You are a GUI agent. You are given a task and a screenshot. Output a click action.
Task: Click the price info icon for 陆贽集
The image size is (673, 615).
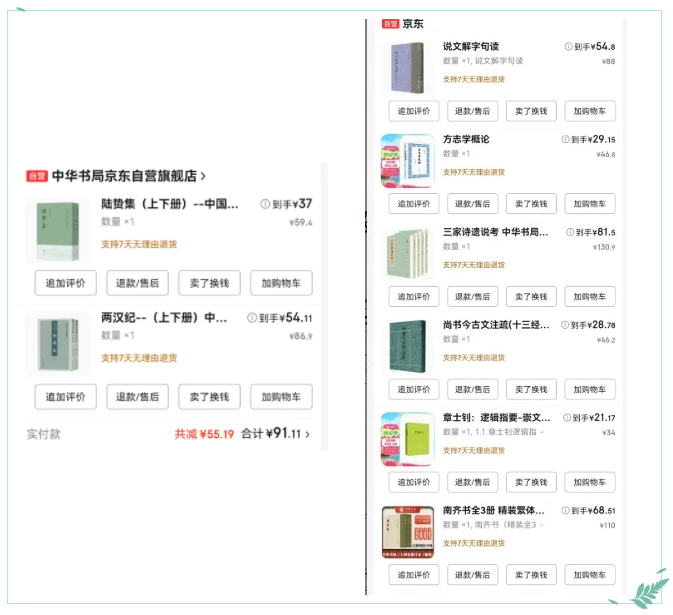[265, 204]
